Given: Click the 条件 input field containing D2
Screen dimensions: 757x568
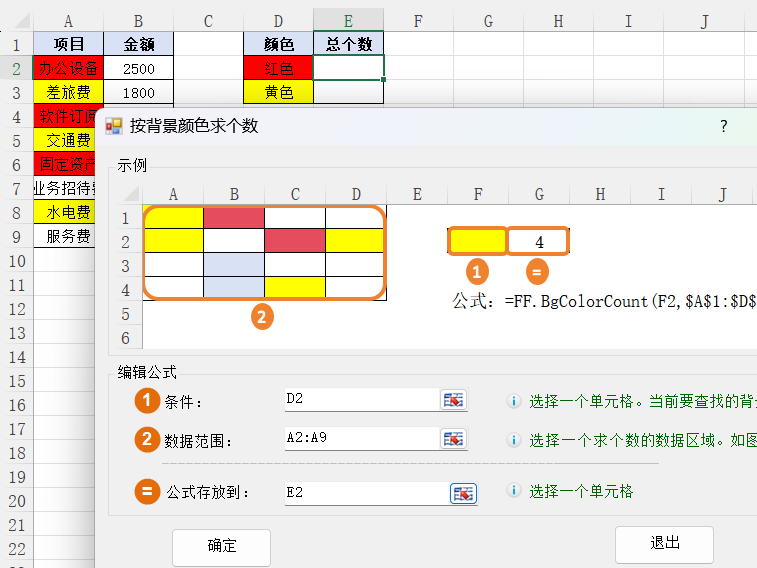Looking at the screenshot, I should tap(360, 400).
